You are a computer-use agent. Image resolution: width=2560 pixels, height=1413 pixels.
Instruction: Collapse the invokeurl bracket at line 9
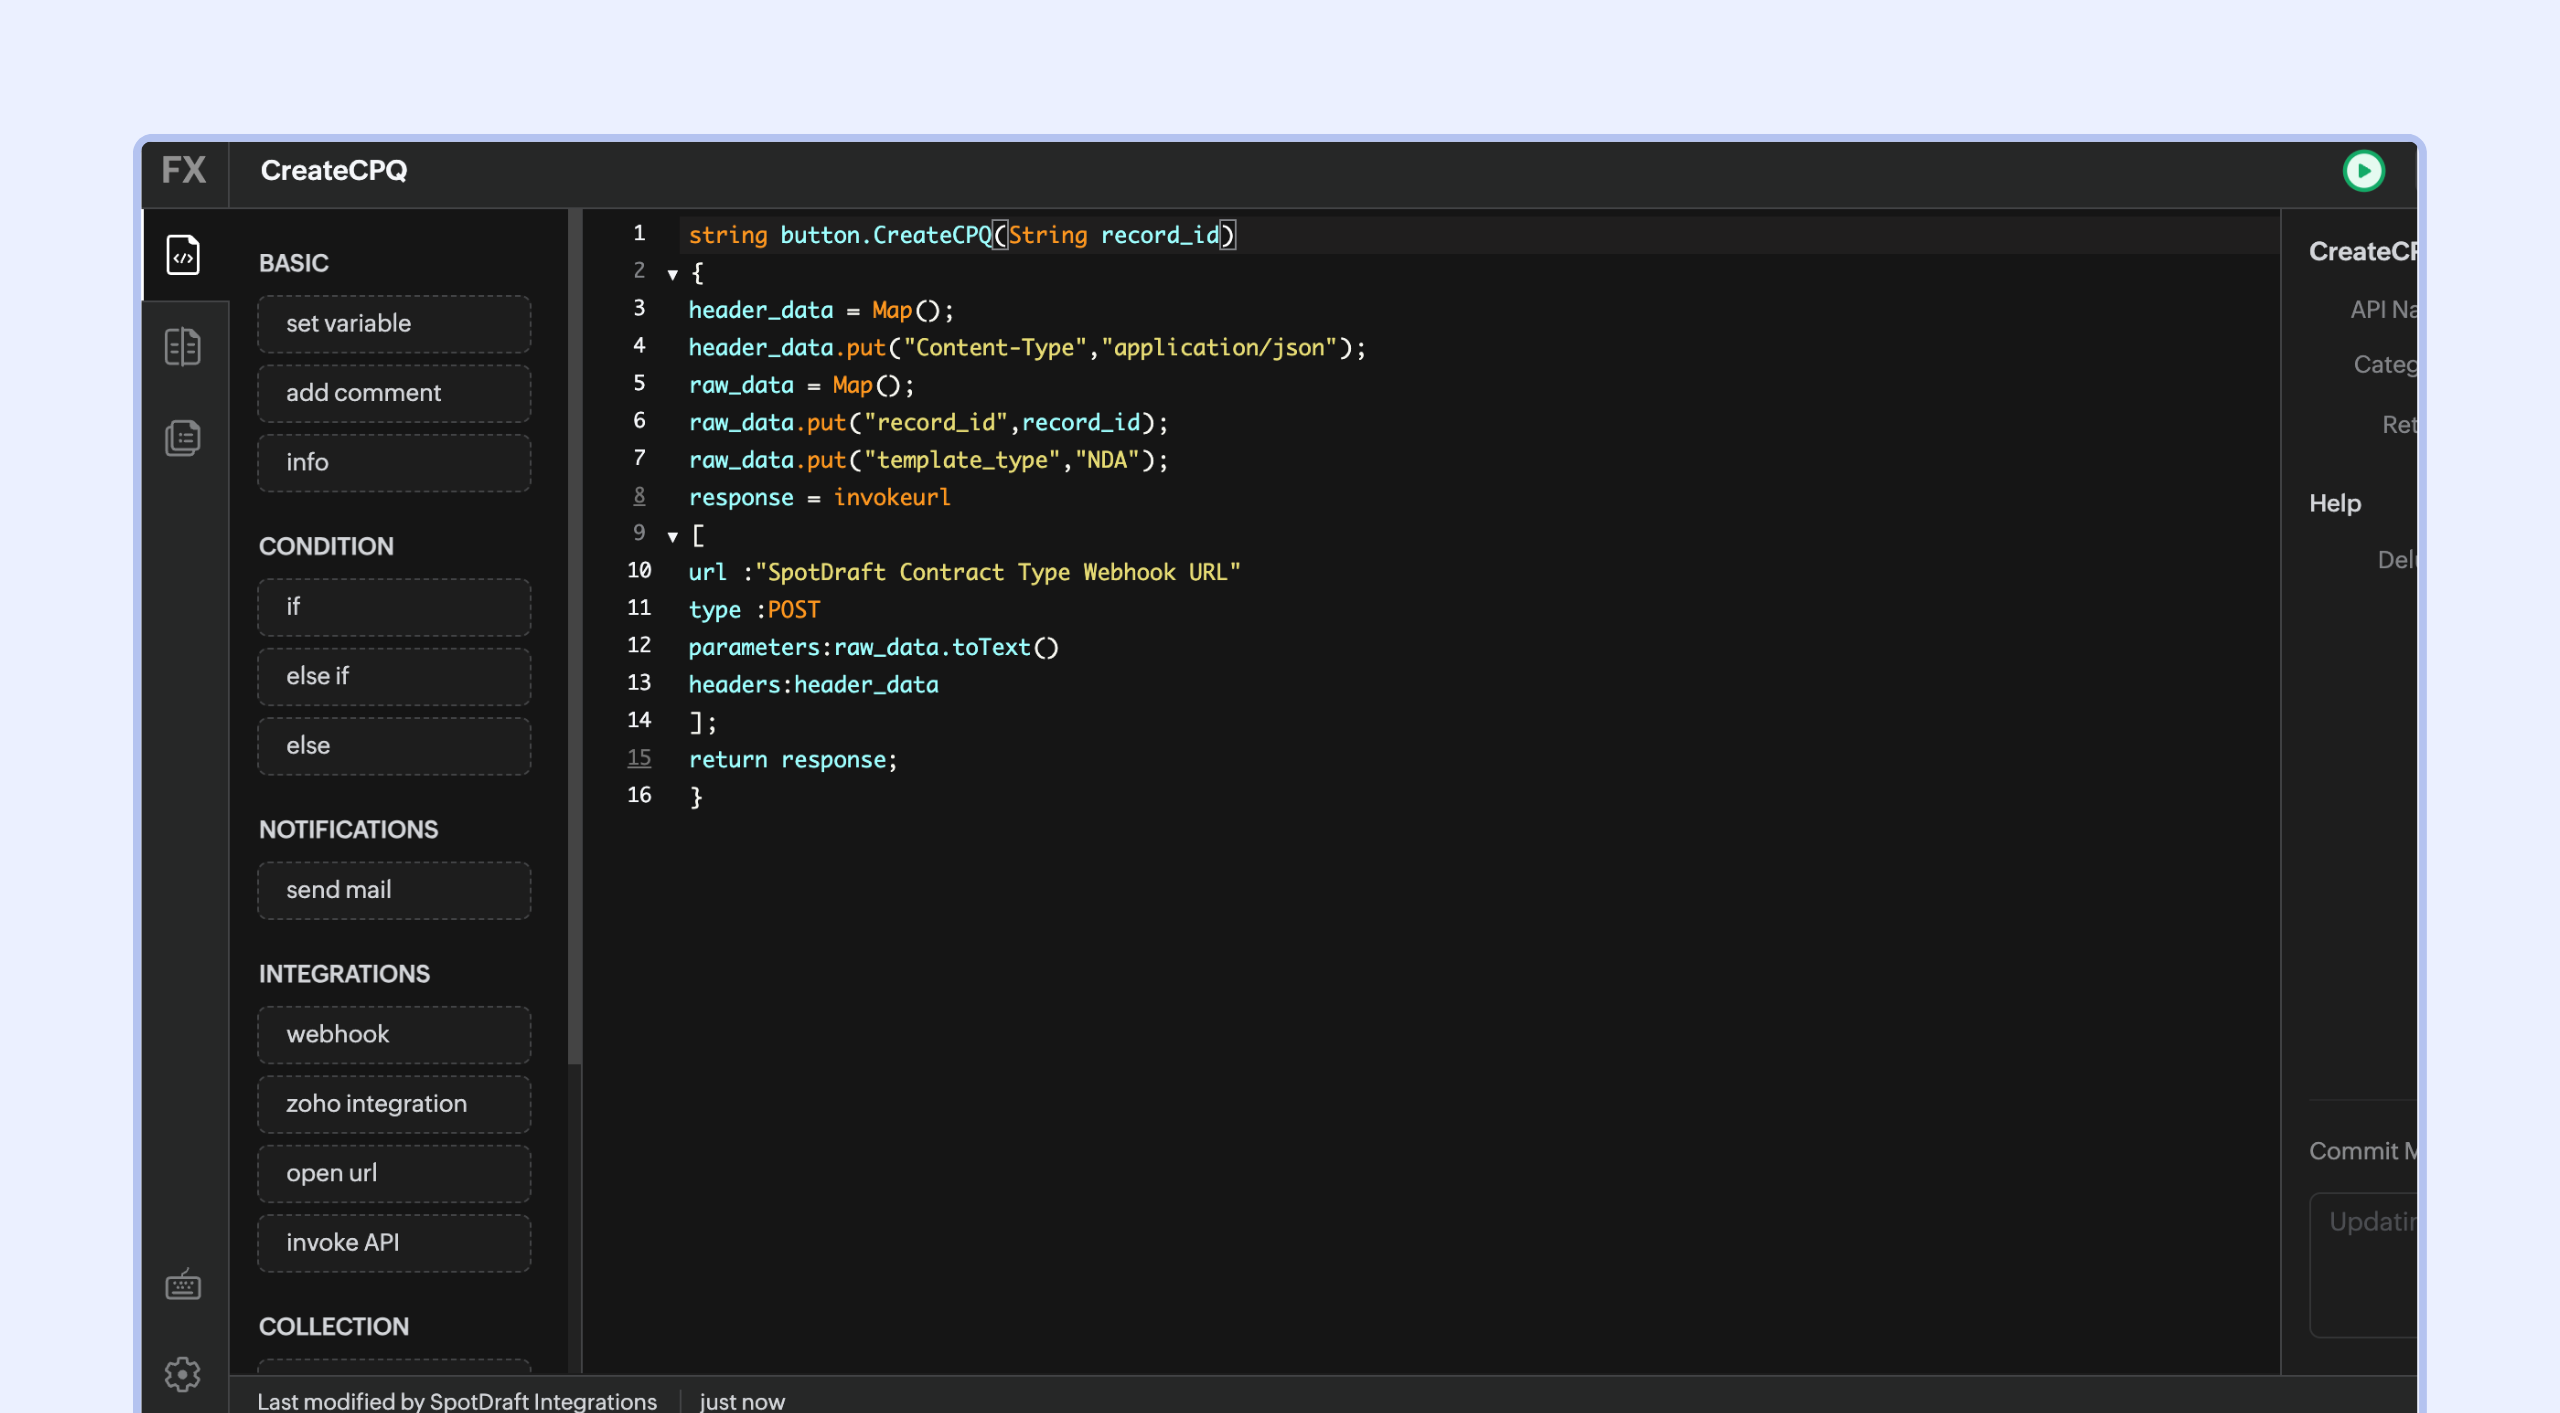click(x=673, y=537)
